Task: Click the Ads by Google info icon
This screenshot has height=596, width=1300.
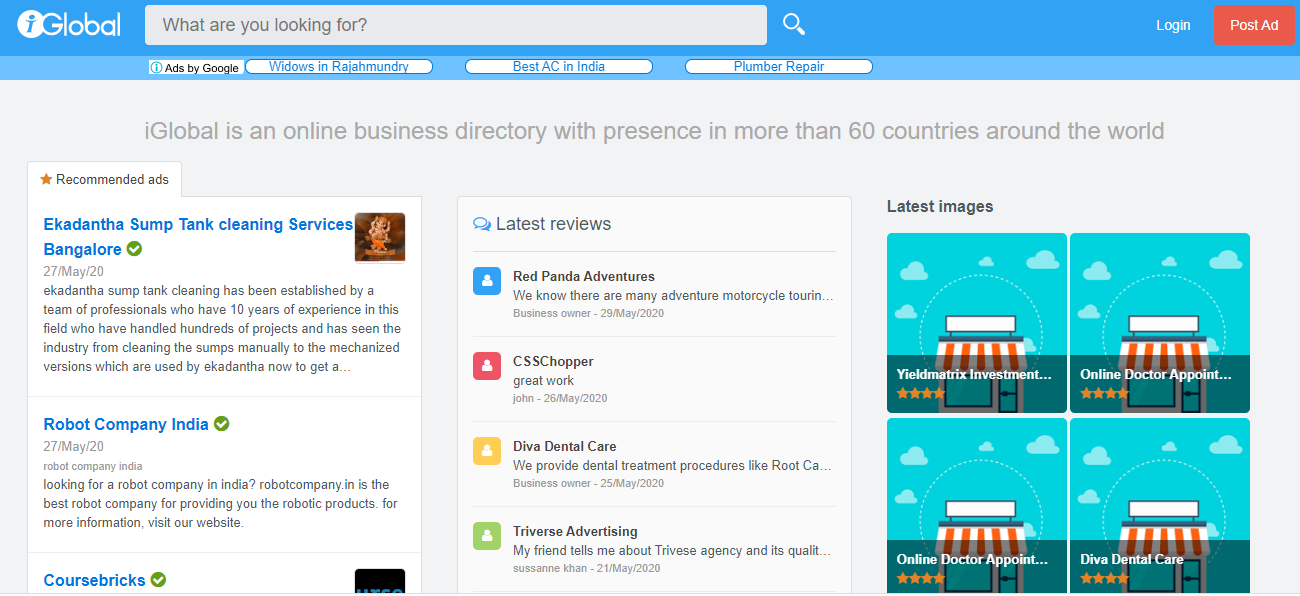Action: click(156, 68)
